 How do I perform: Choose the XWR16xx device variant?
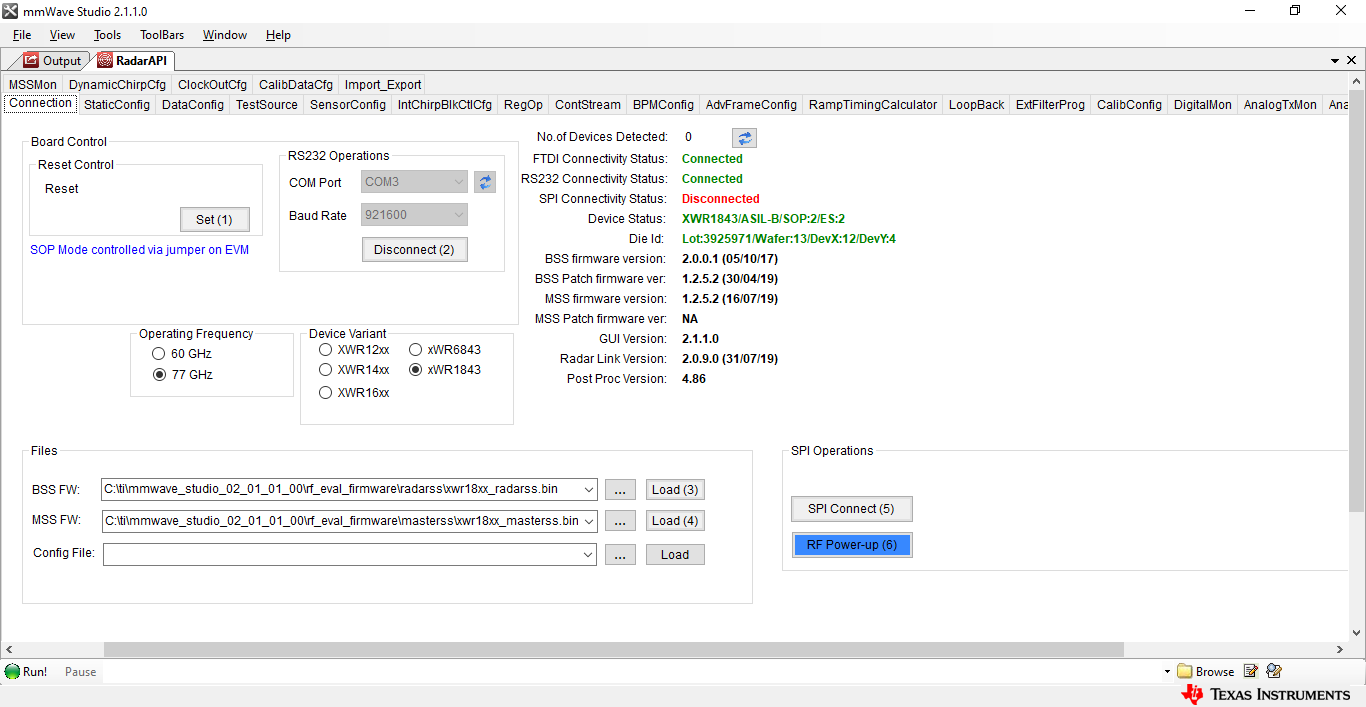click(x=325, y=393)
